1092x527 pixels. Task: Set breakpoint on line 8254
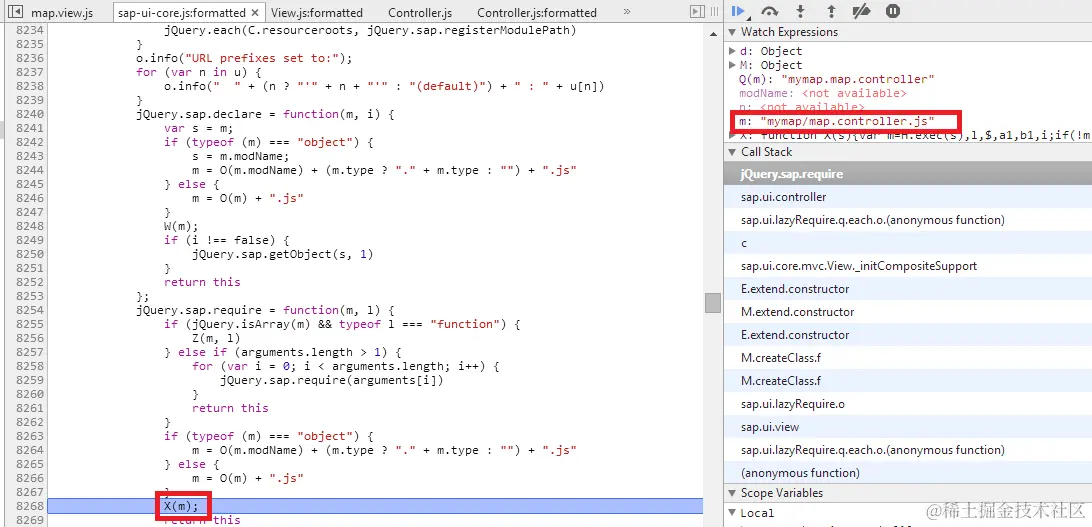[29, 310]
